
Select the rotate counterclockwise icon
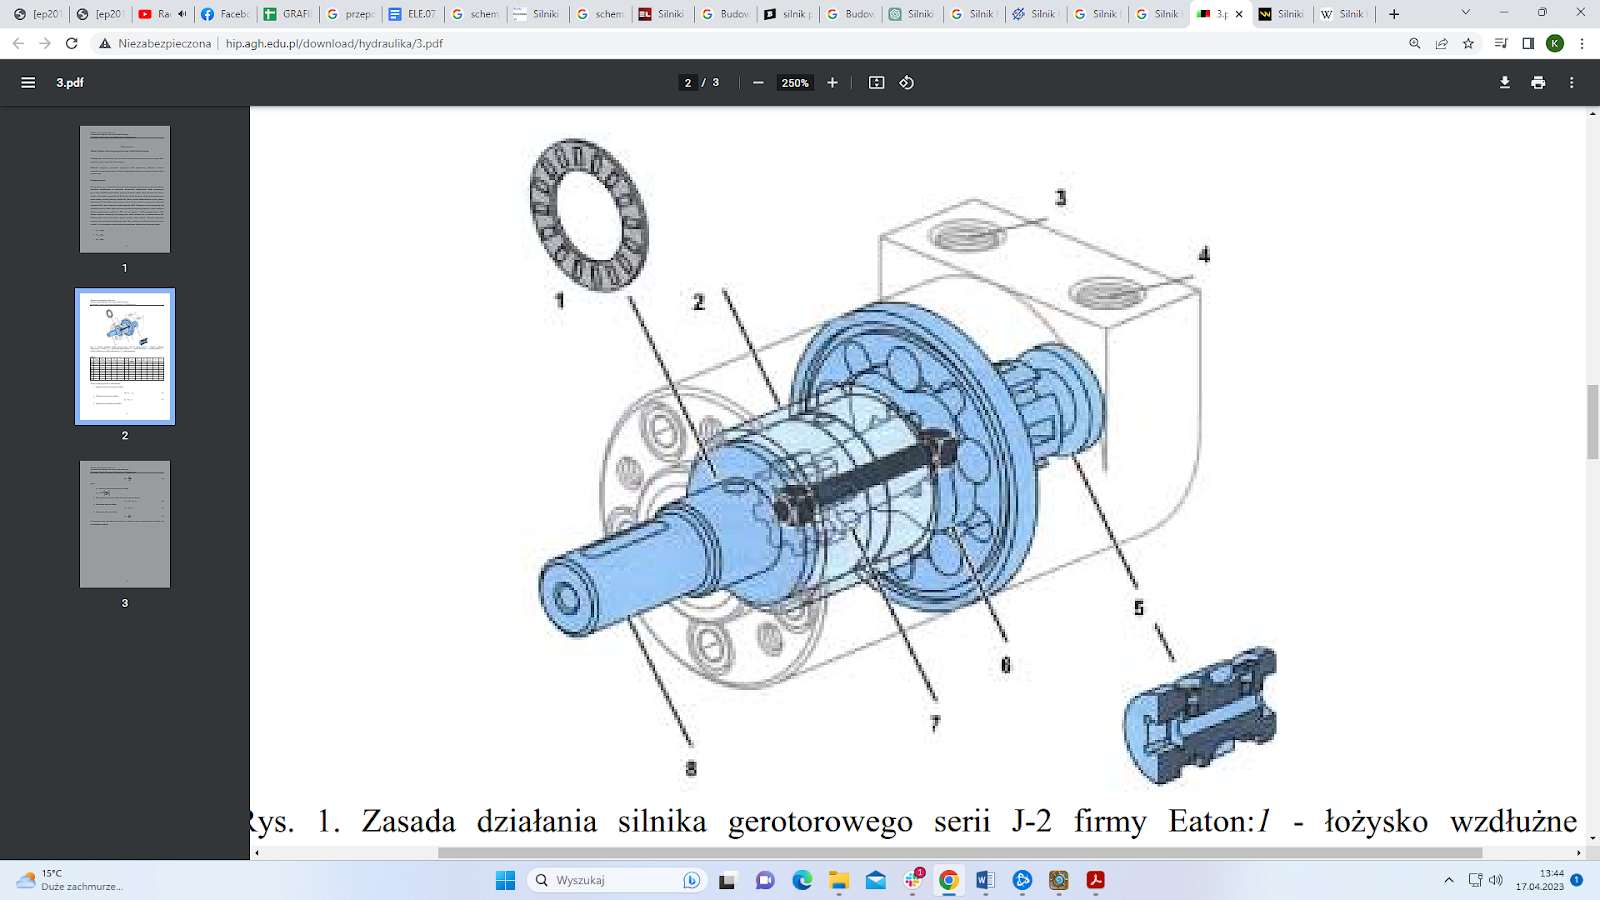(x=907, y=83)
